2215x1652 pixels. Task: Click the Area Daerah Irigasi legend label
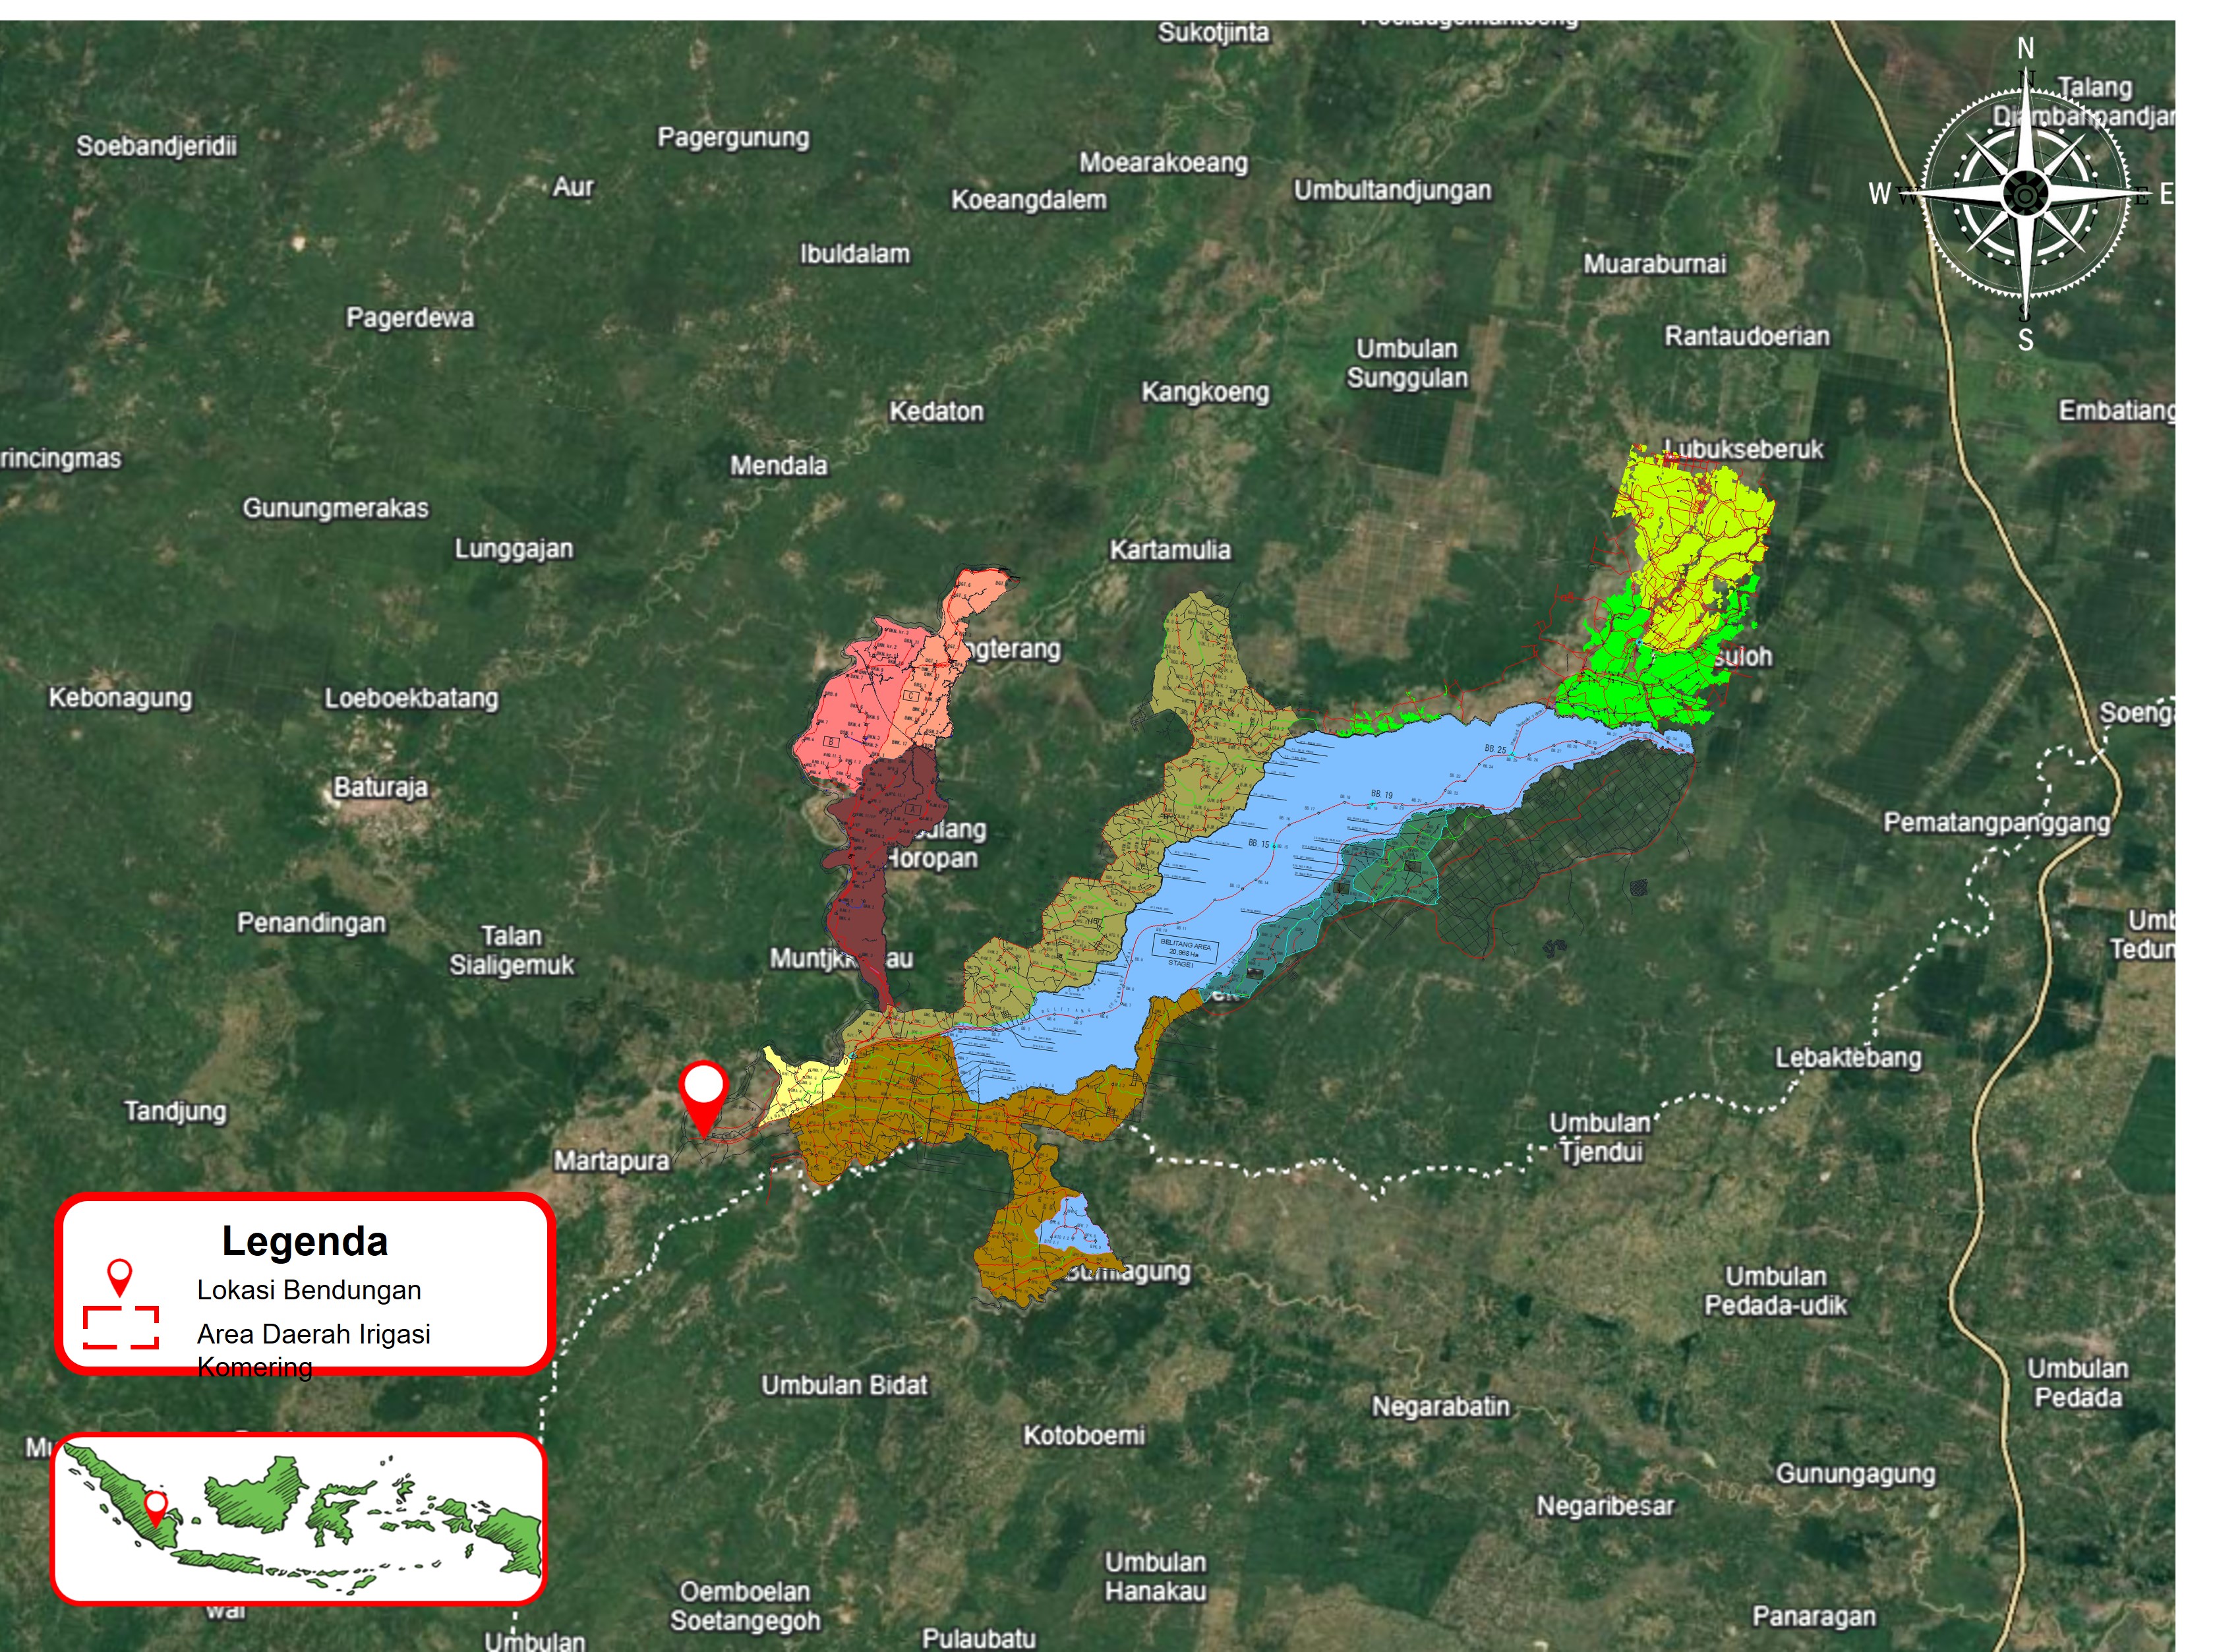coord(313,1334)
